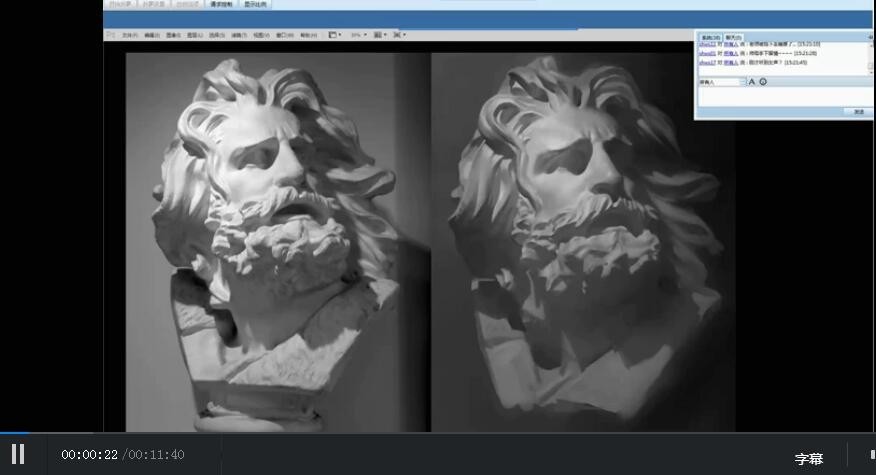Screen dimensions: 876x475
Task: Open the 帮助 Help menu
Action: pos(308,35)
